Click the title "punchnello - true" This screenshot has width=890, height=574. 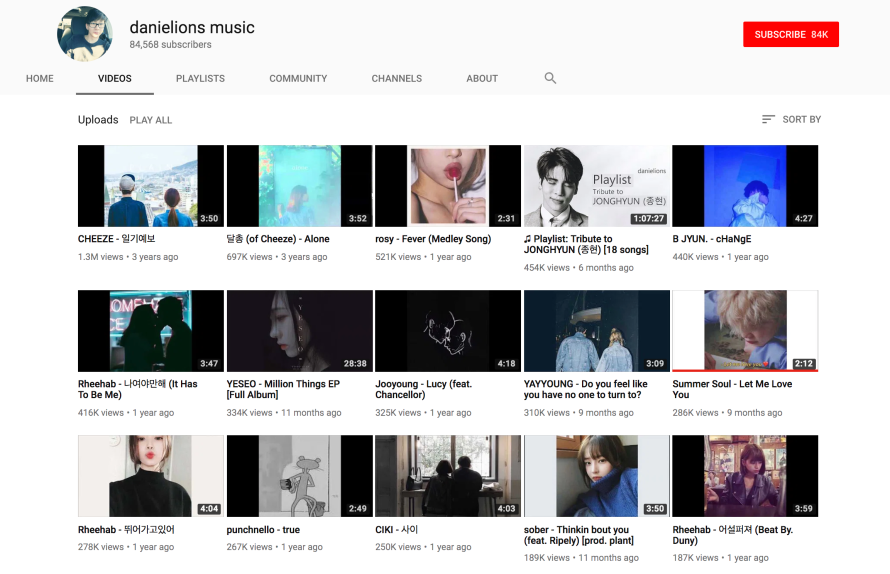263,530
